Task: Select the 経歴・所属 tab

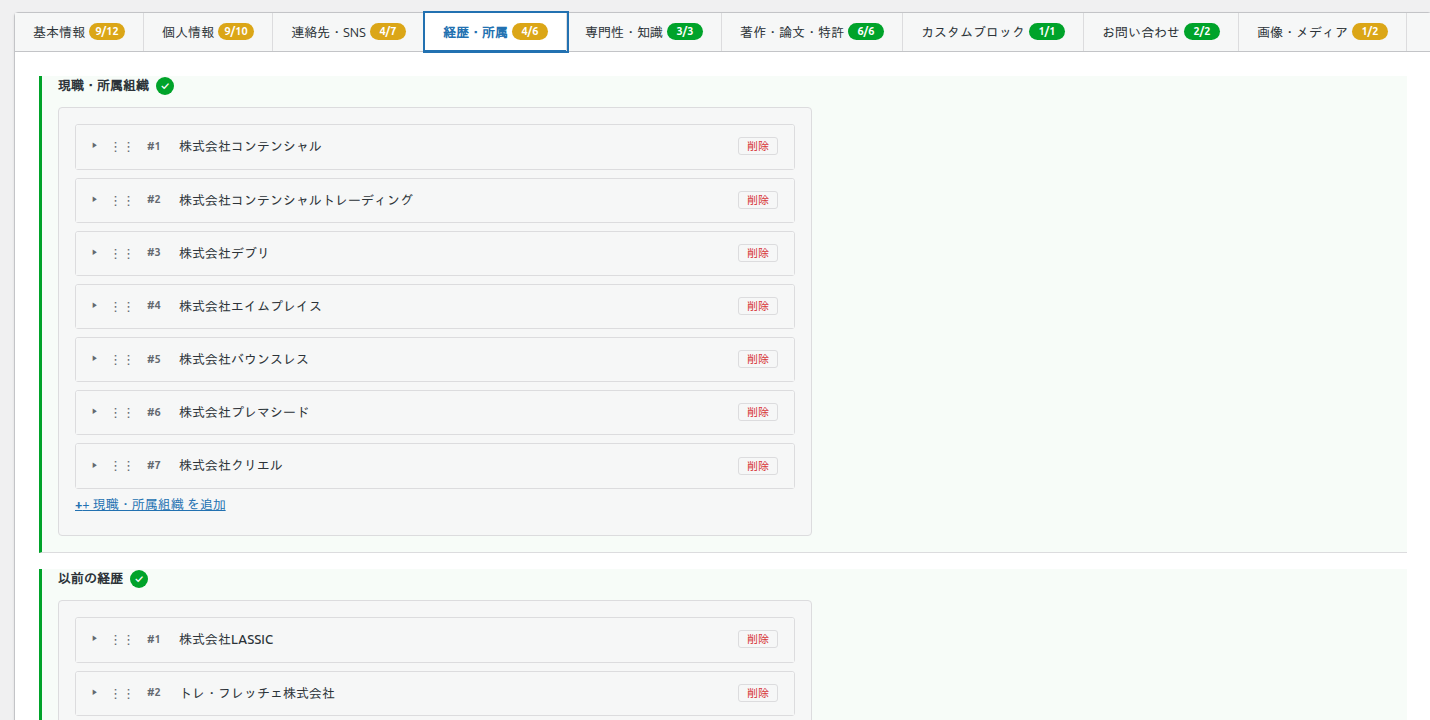Action: pos(496,32)
